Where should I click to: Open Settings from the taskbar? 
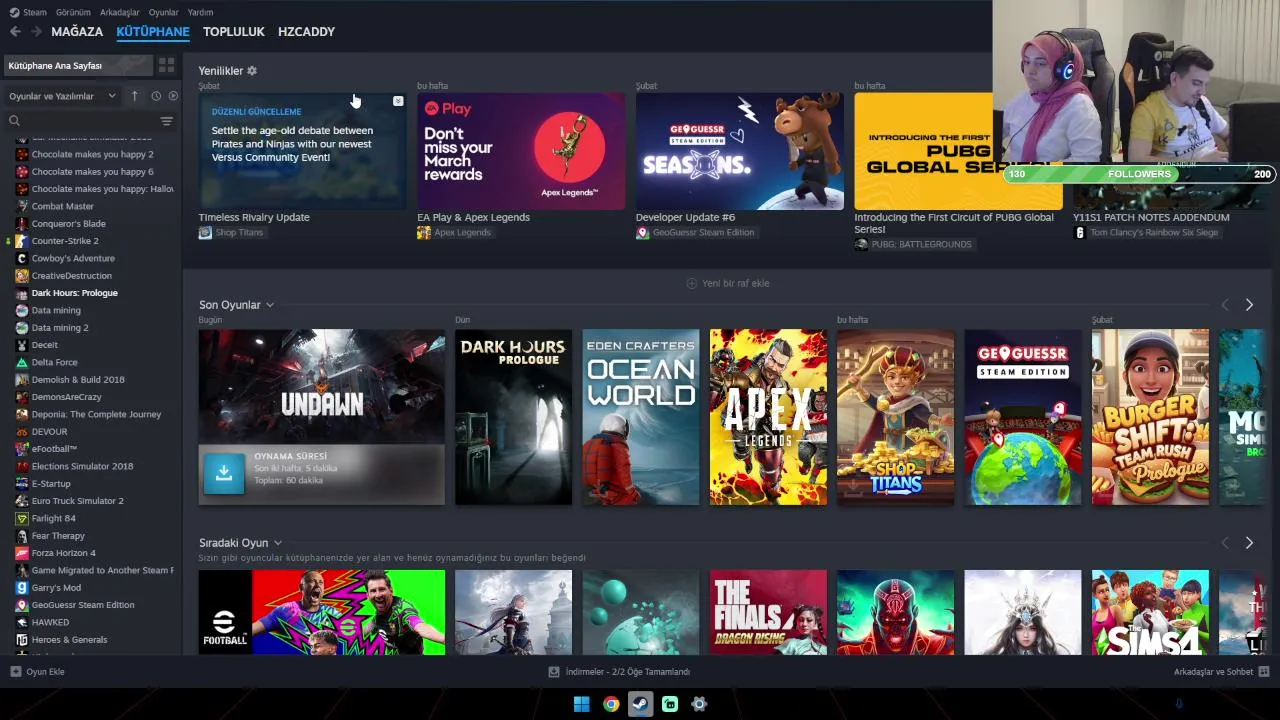(x=699, y=704)
